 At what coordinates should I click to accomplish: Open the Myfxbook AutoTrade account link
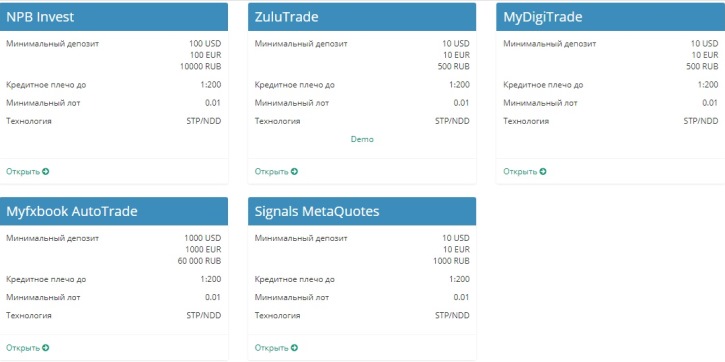pyautogui.click(x=27, y=348)
